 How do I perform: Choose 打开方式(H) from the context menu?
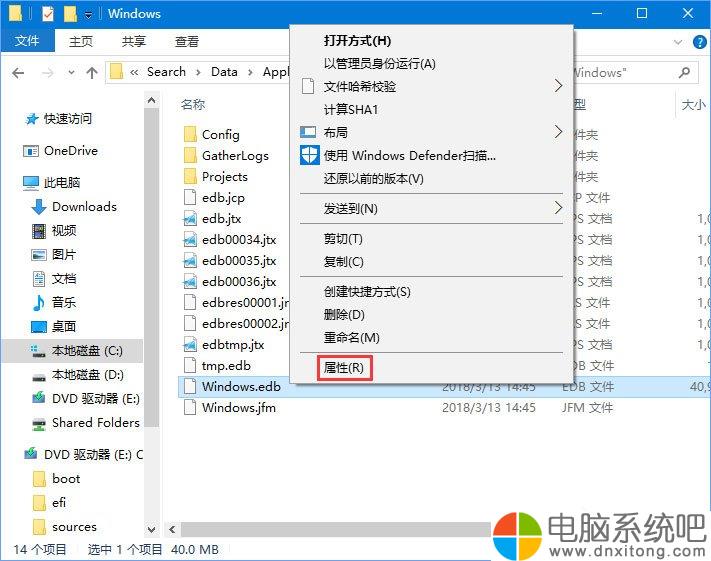[x=357, y=41]
